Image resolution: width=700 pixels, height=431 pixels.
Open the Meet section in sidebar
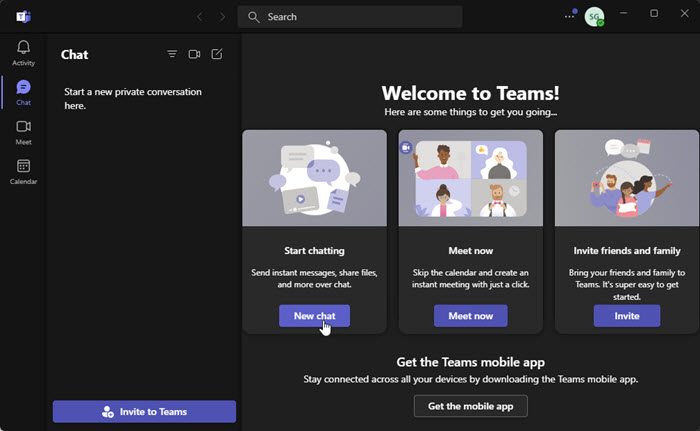point(23,132)
